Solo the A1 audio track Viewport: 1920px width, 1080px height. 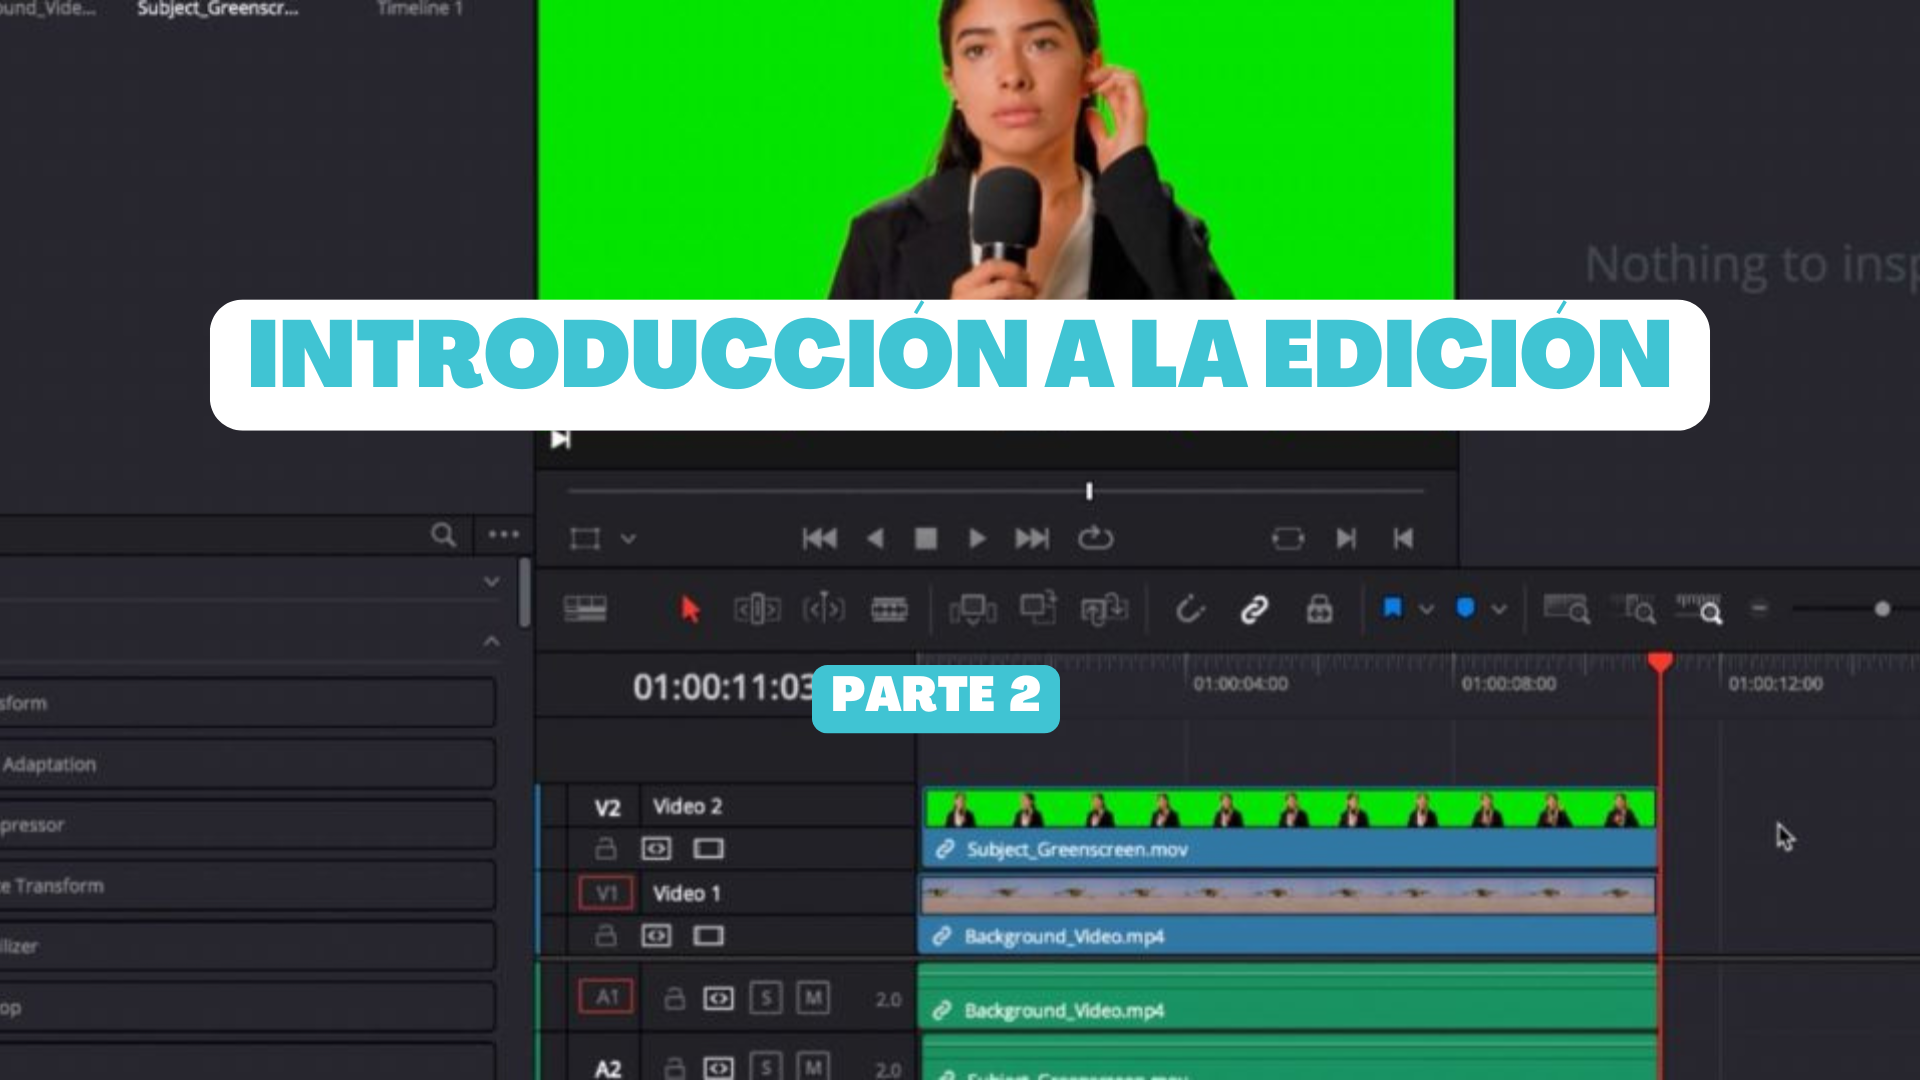click(x=766, y=998)
